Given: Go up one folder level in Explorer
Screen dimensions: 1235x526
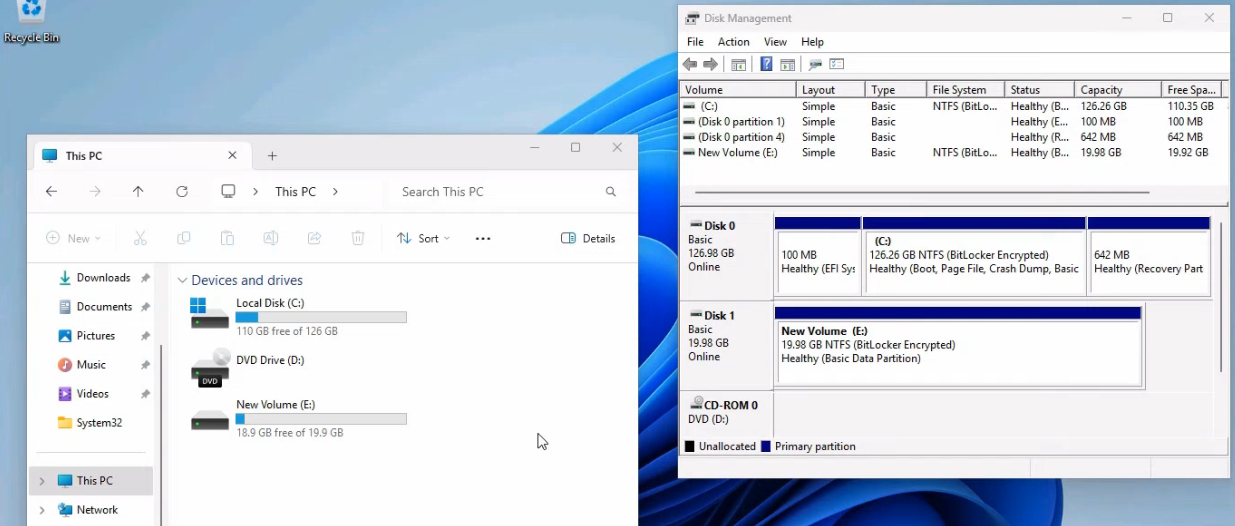Looking at the screenshot, I should (x=138, y=191).
